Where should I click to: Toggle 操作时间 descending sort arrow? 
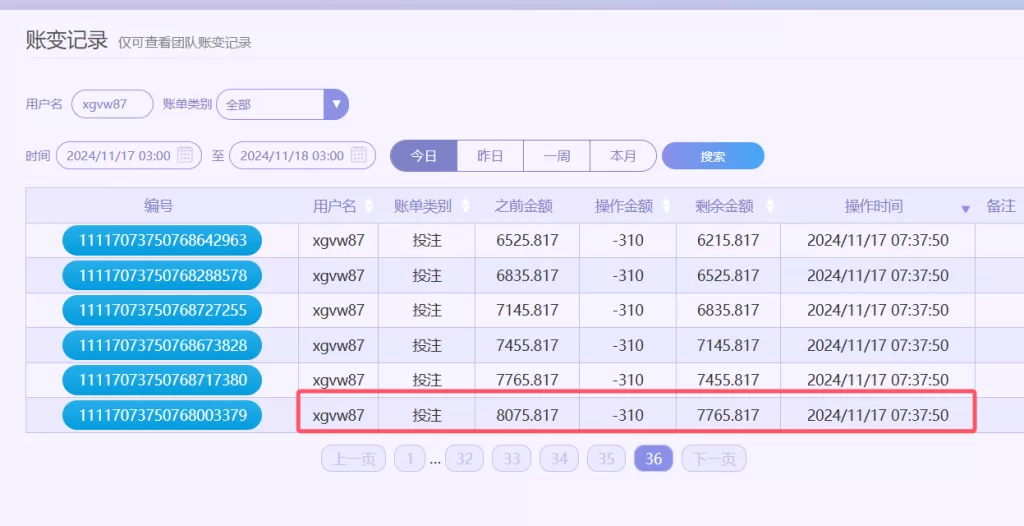[965, 209]
